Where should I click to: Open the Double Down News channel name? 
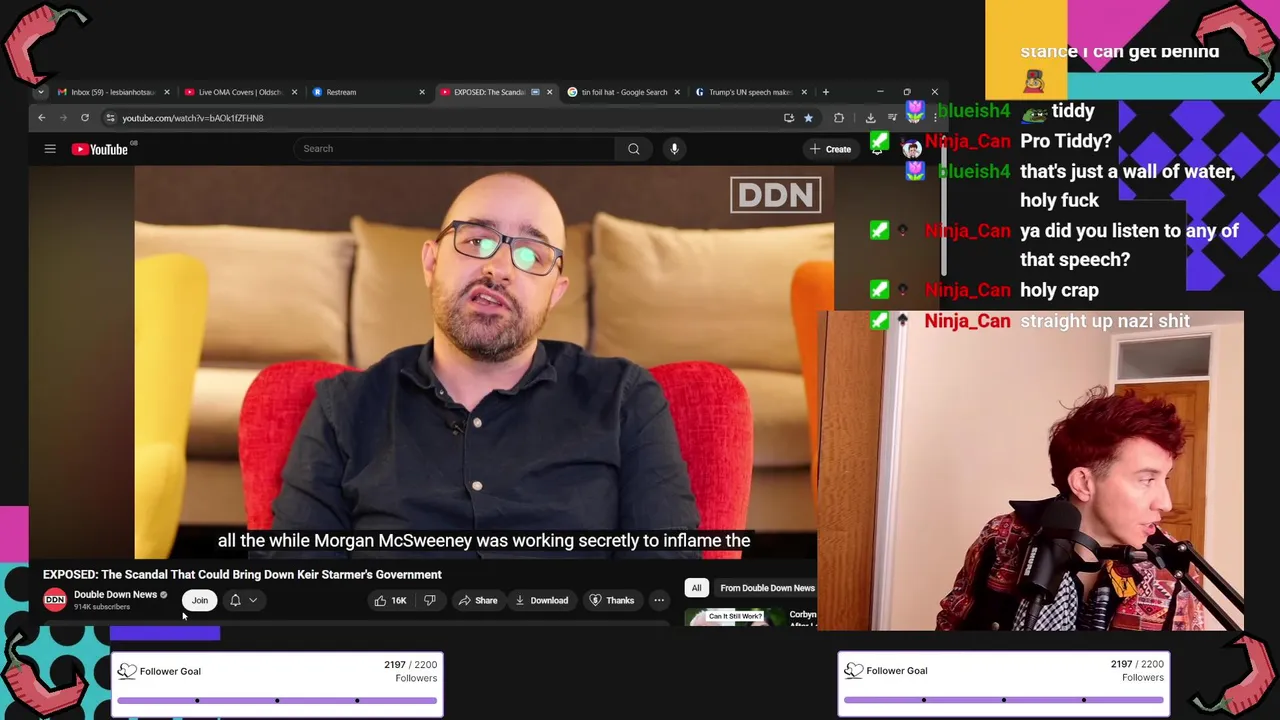tap(115, 594)
